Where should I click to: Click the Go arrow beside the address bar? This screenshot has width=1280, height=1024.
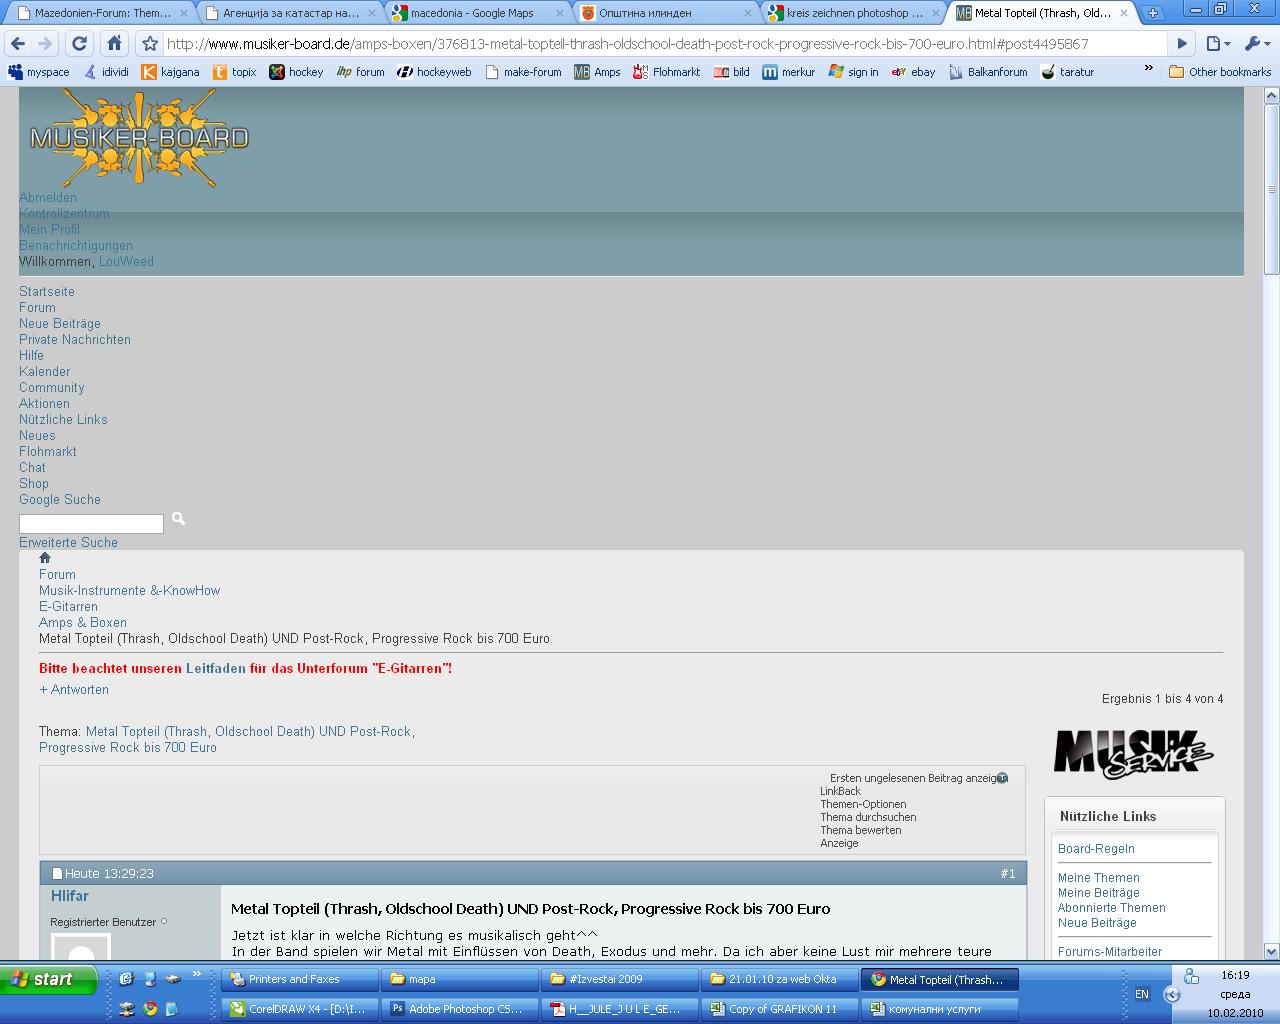tap(1182, 44)
